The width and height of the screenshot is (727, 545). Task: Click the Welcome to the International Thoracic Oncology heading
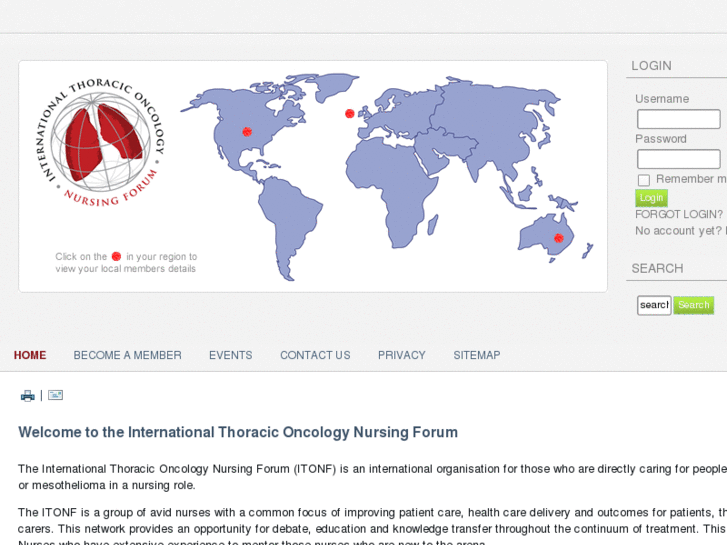[238, 432]
